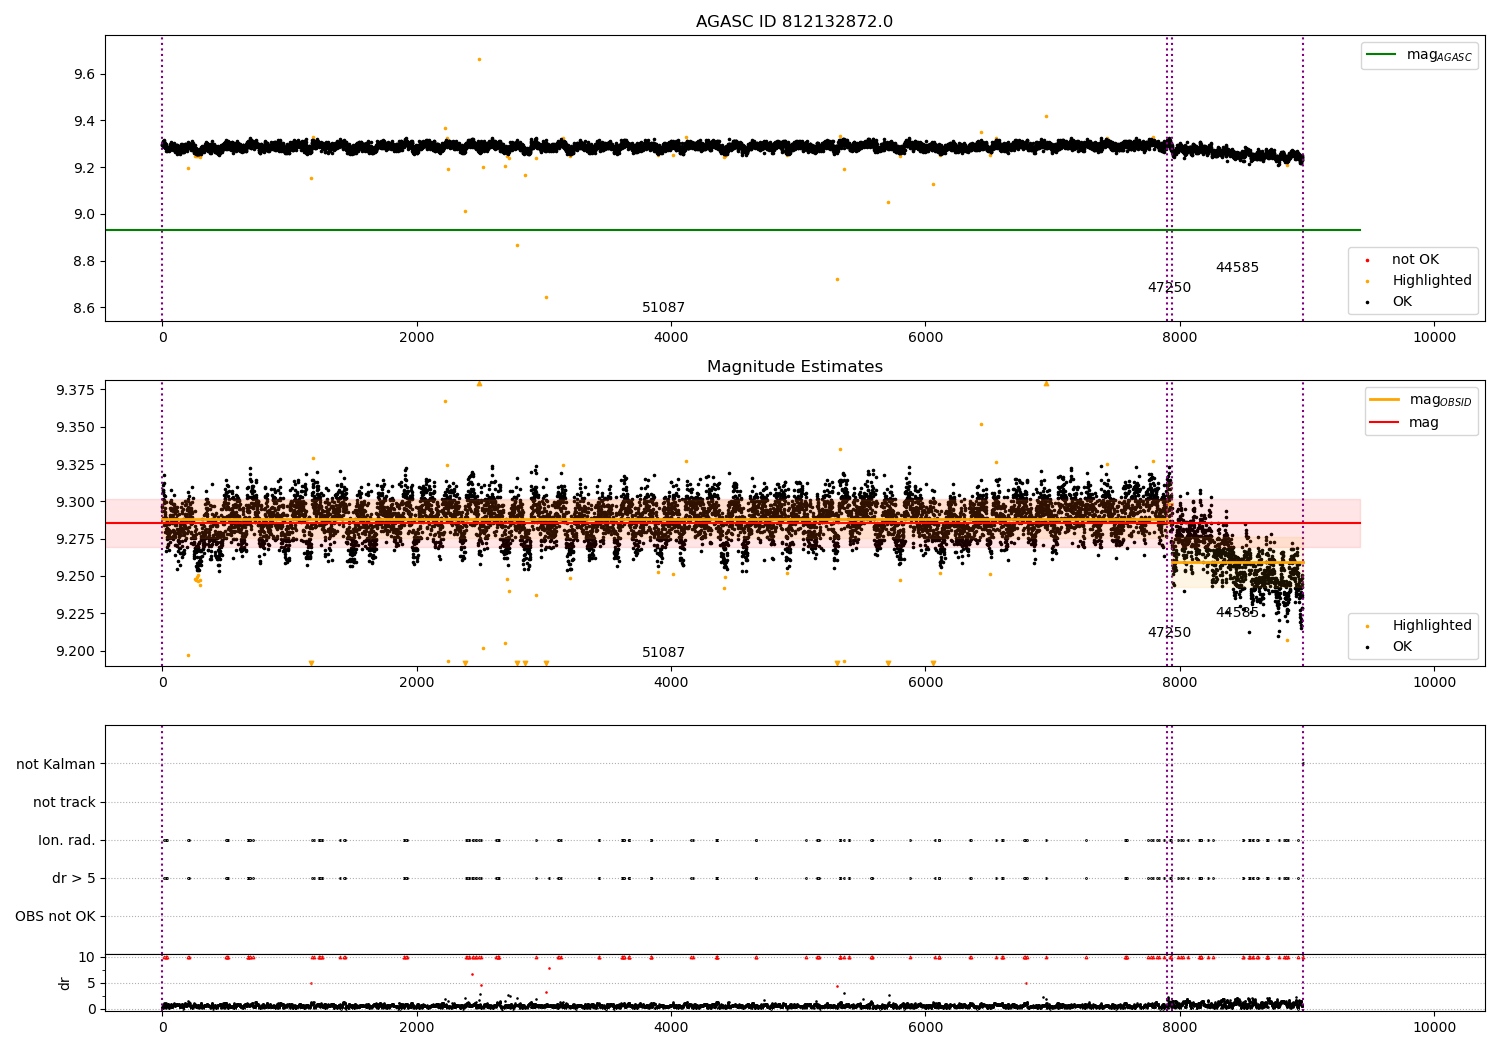Click the 47250 label in the top plot
The height and width of the screenshot is (1050, 1500).
coord(1169,288)
